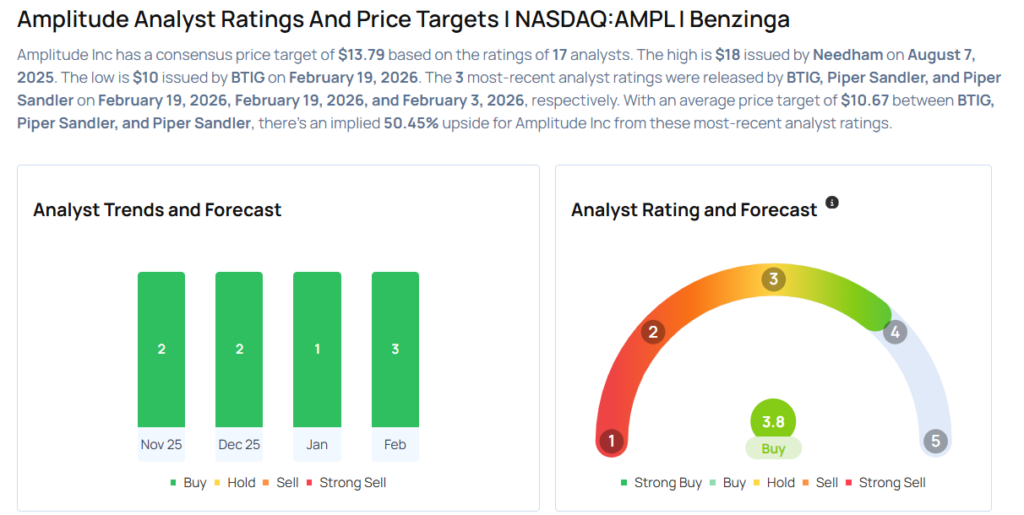
Task: Click the Feb green bar
Action: [x=395, y=349]
